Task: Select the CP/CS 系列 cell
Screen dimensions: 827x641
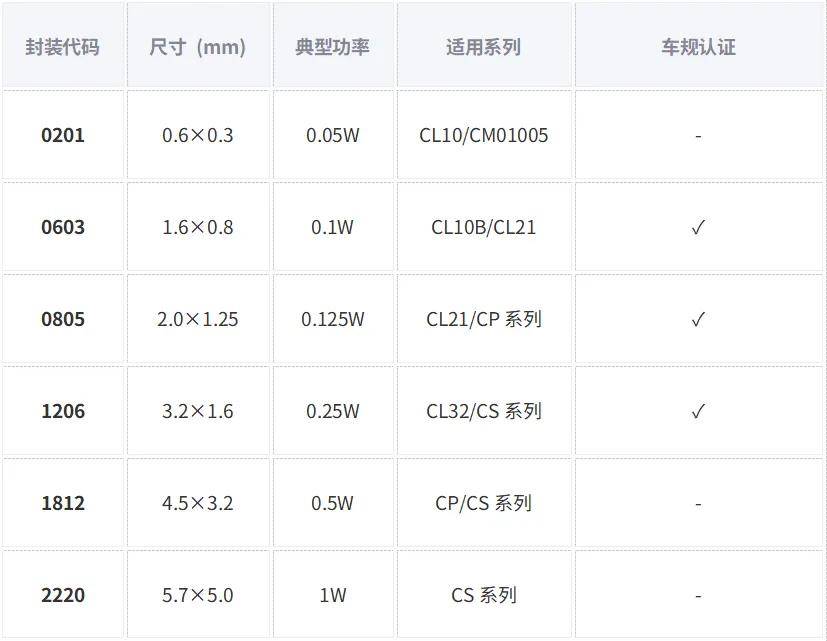Action: click(x=484, y=503)
